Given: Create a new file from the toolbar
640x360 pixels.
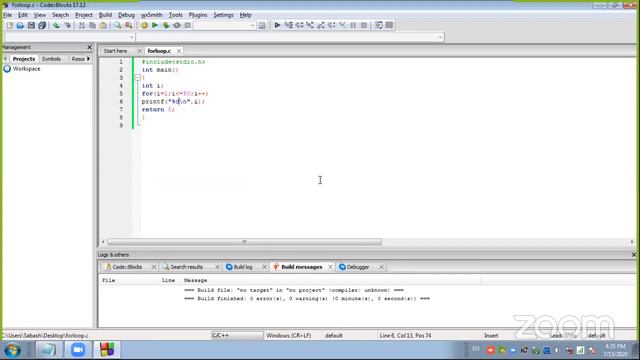Looking at the screenshot, I should tap(9, 25).
